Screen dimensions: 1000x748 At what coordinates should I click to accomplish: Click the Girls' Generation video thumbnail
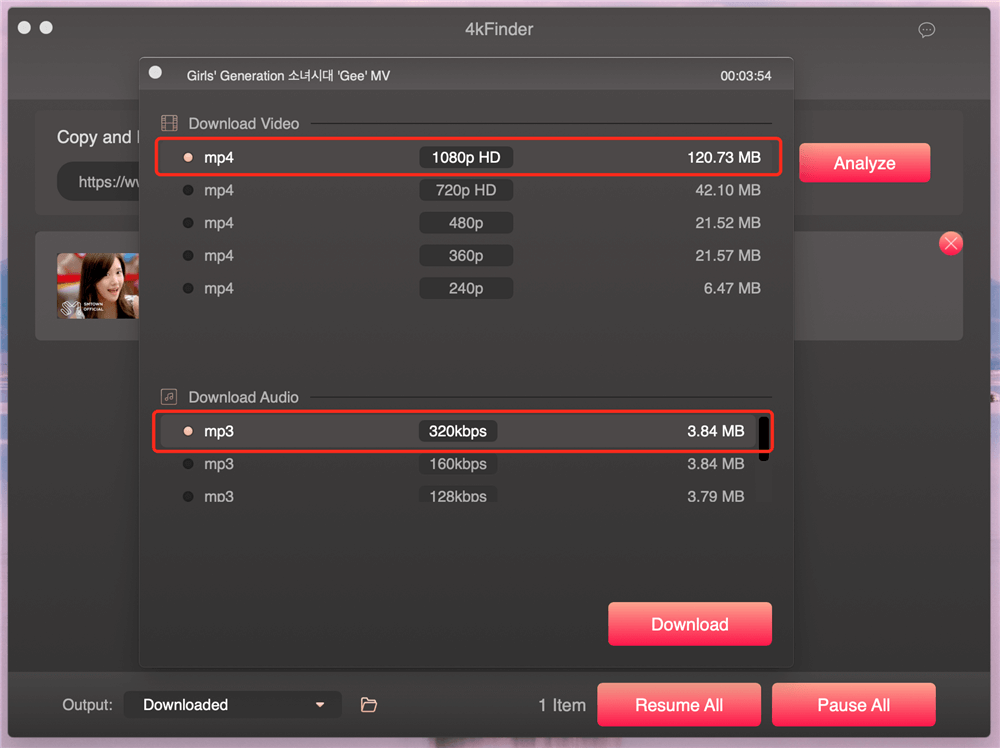pyautogui.click(x=97, y=286)
